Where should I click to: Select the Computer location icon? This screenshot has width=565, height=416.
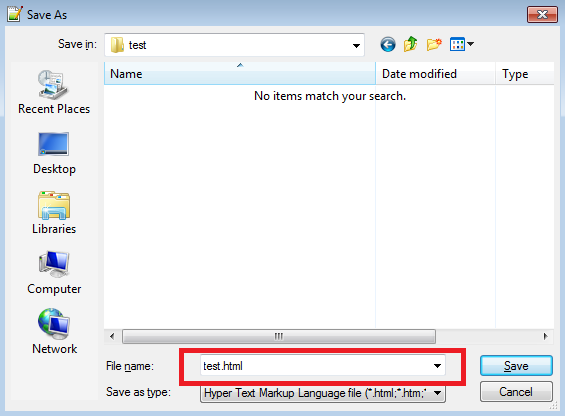pos(54,273)
